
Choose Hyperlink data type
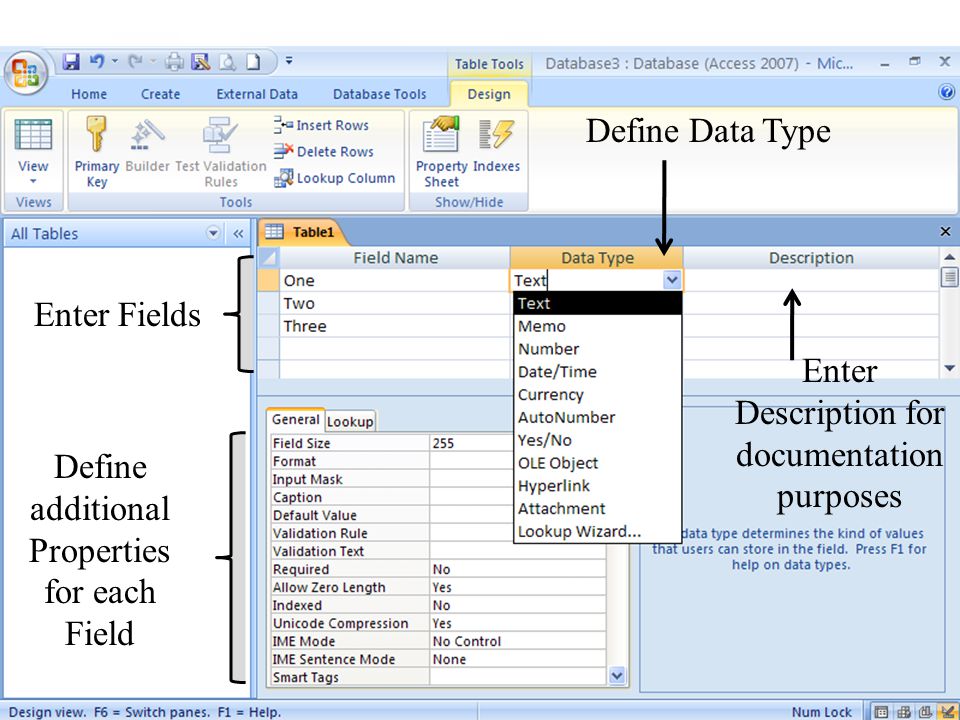598,486
